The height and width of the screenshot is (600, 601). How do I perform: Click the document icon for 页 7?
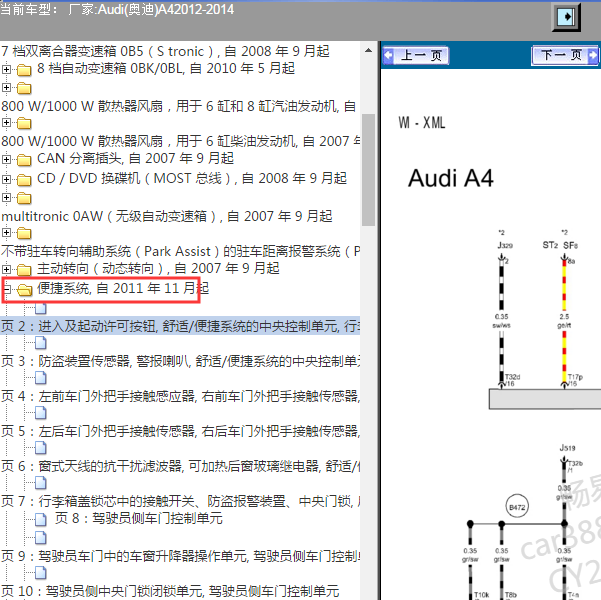click(41, 483)
